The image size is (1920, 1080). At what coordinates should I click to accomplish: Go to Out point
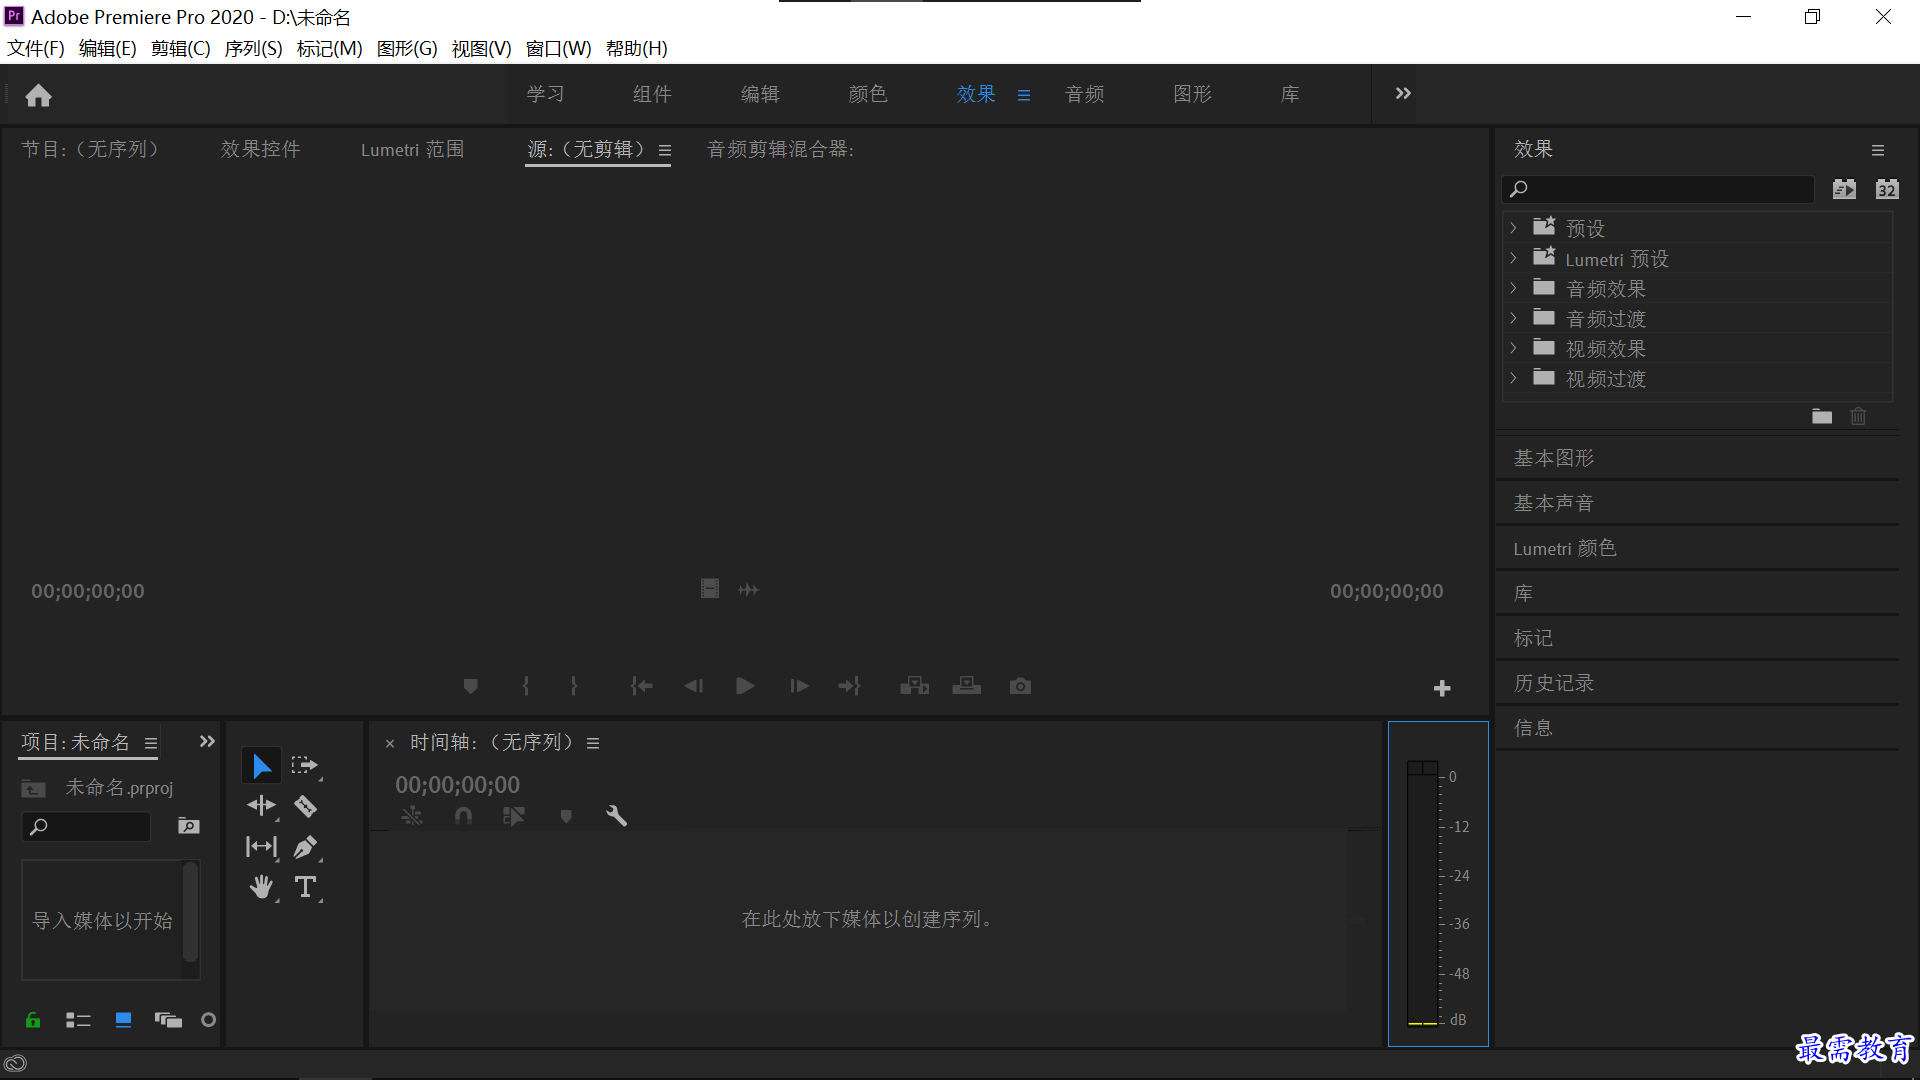849,686
